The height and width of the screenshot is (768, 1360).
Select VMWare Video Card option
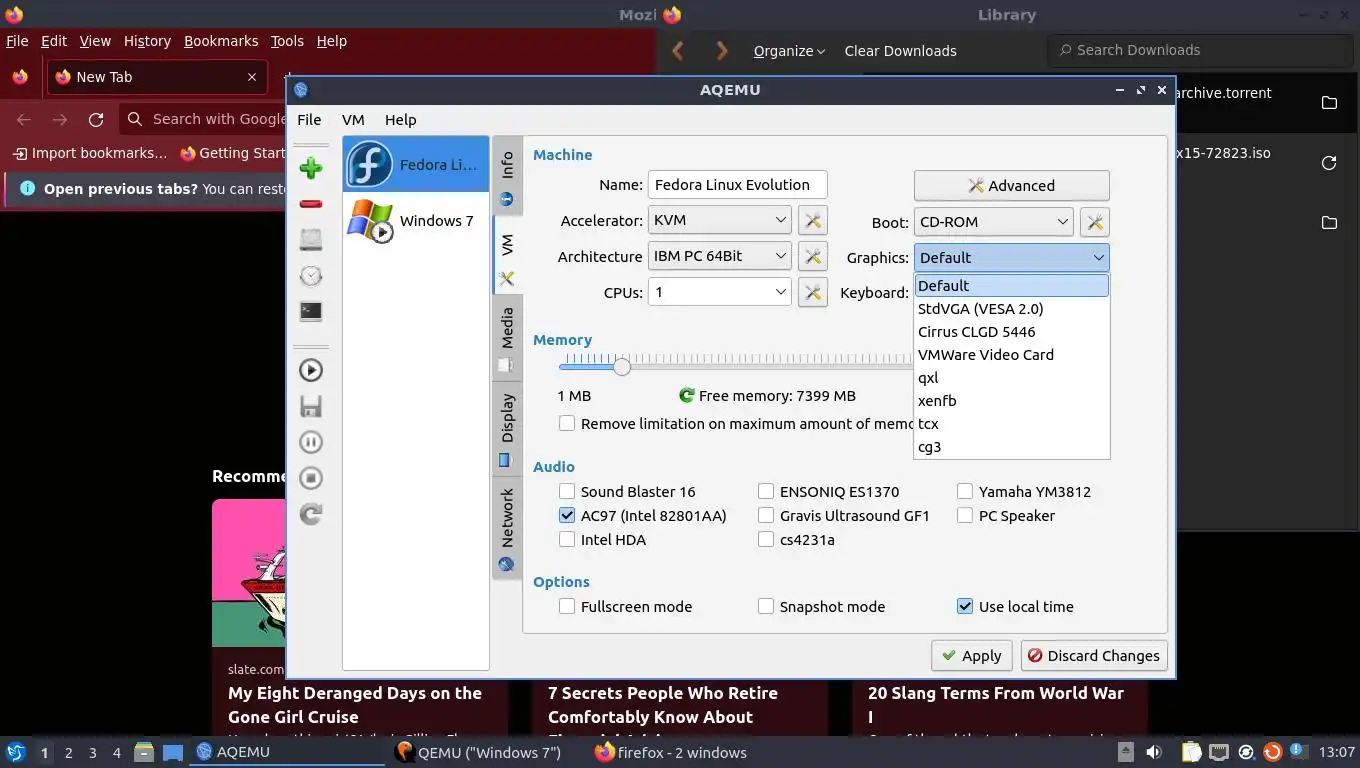point(1011,355)
